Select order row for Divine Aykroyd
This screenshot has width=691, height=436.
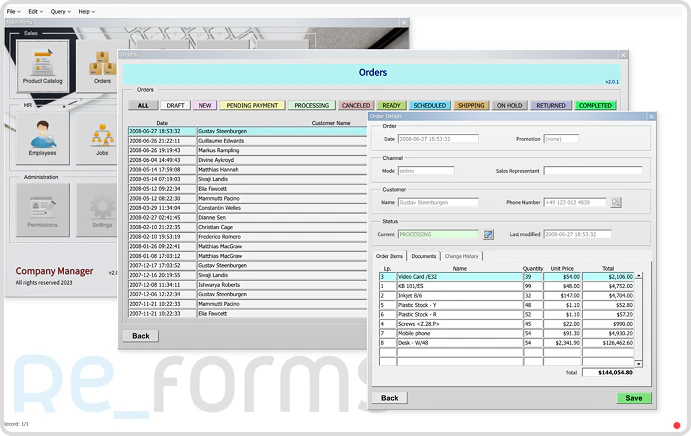247,160
